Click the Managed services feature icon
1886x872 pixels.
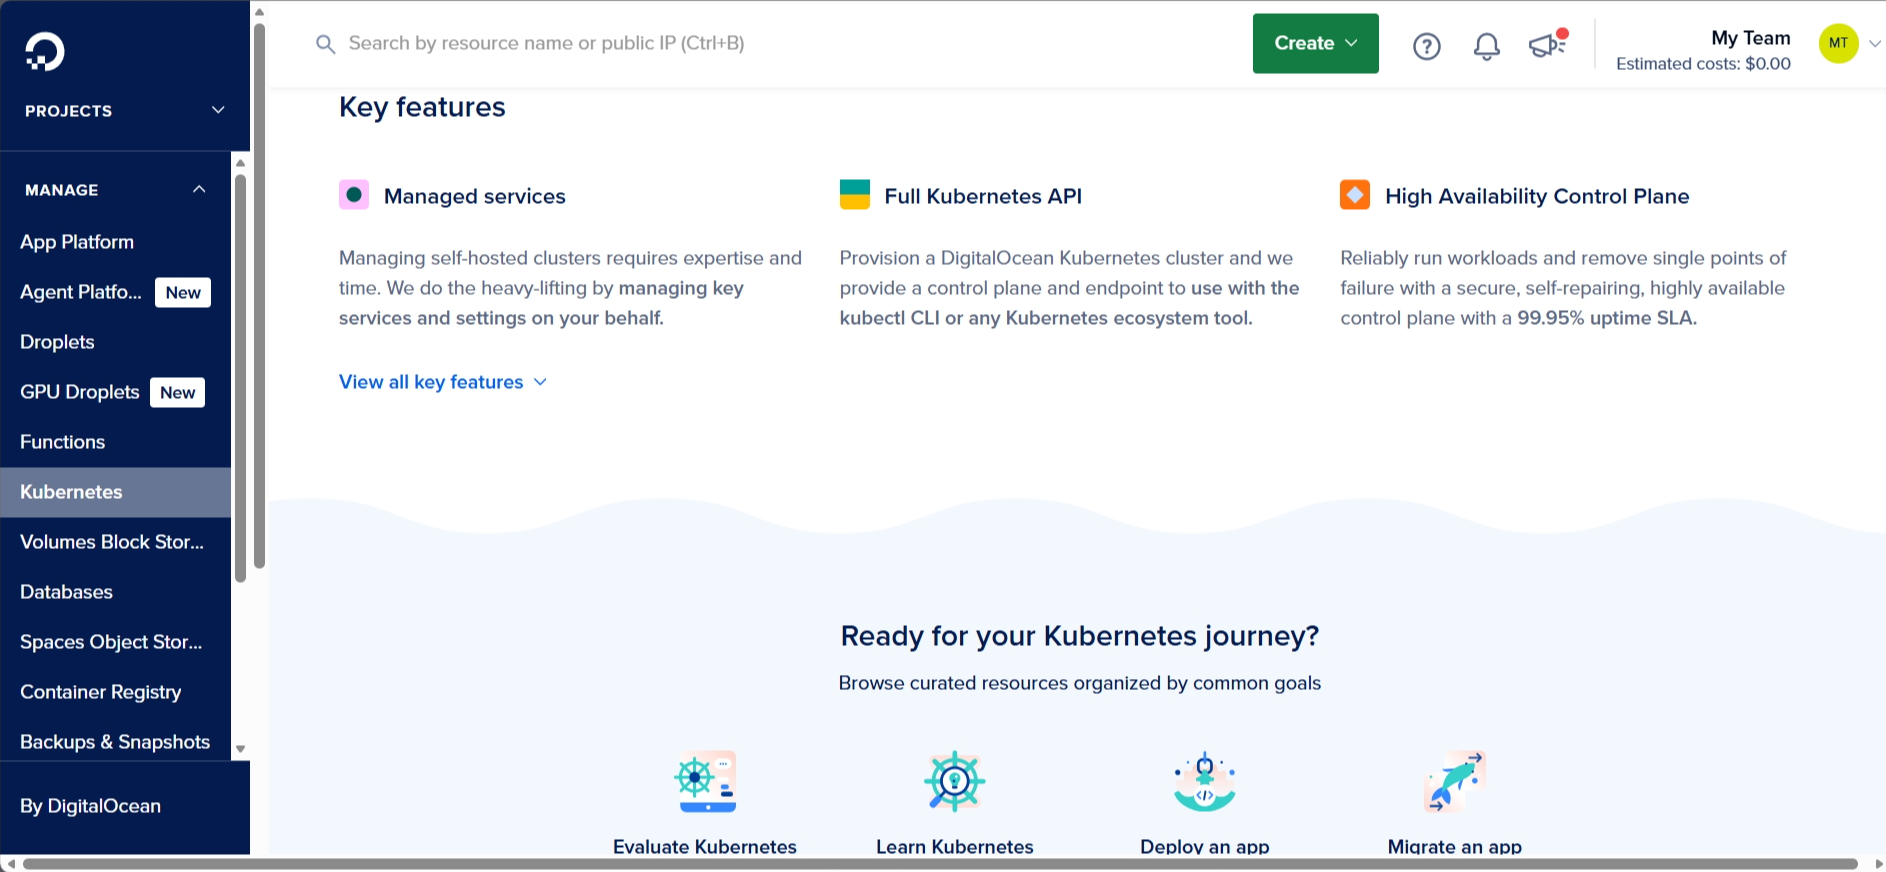click(x=354, y=195)
